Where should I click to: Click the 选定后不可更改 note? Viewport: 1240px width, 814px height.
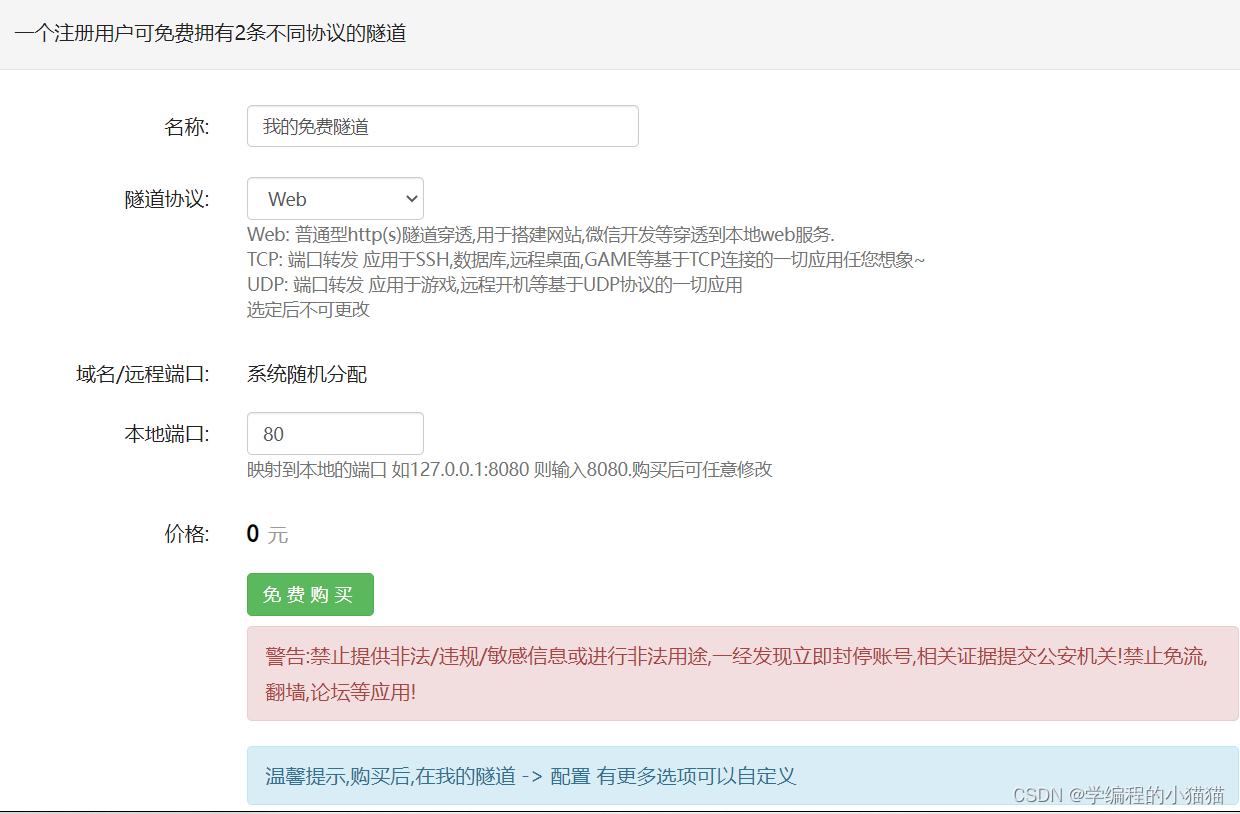308,309
